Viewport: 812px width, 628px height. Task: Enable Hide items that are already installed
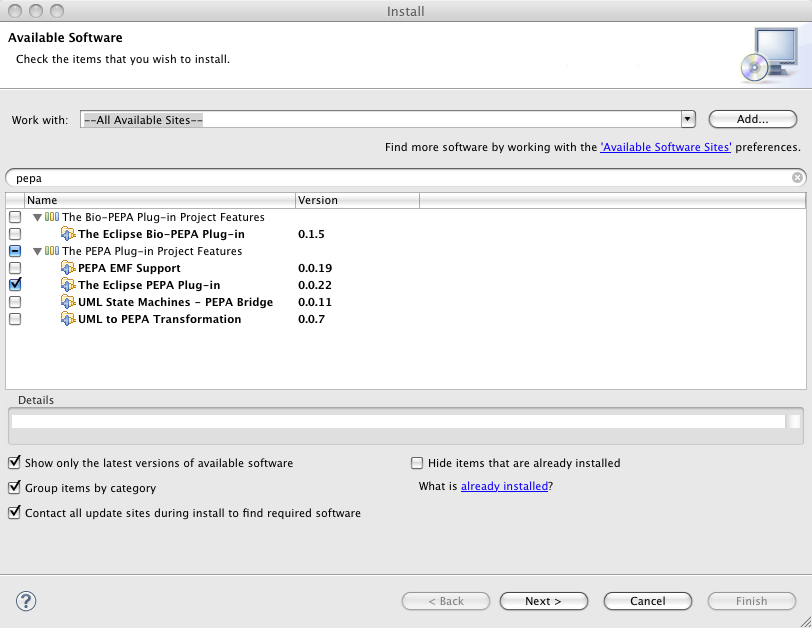point(417,463)
